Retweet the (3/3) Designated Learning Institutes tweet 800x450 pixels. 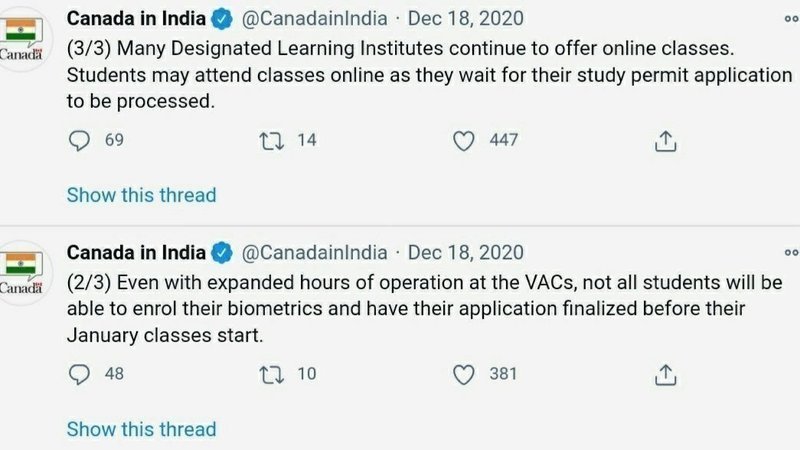(269, 141)
